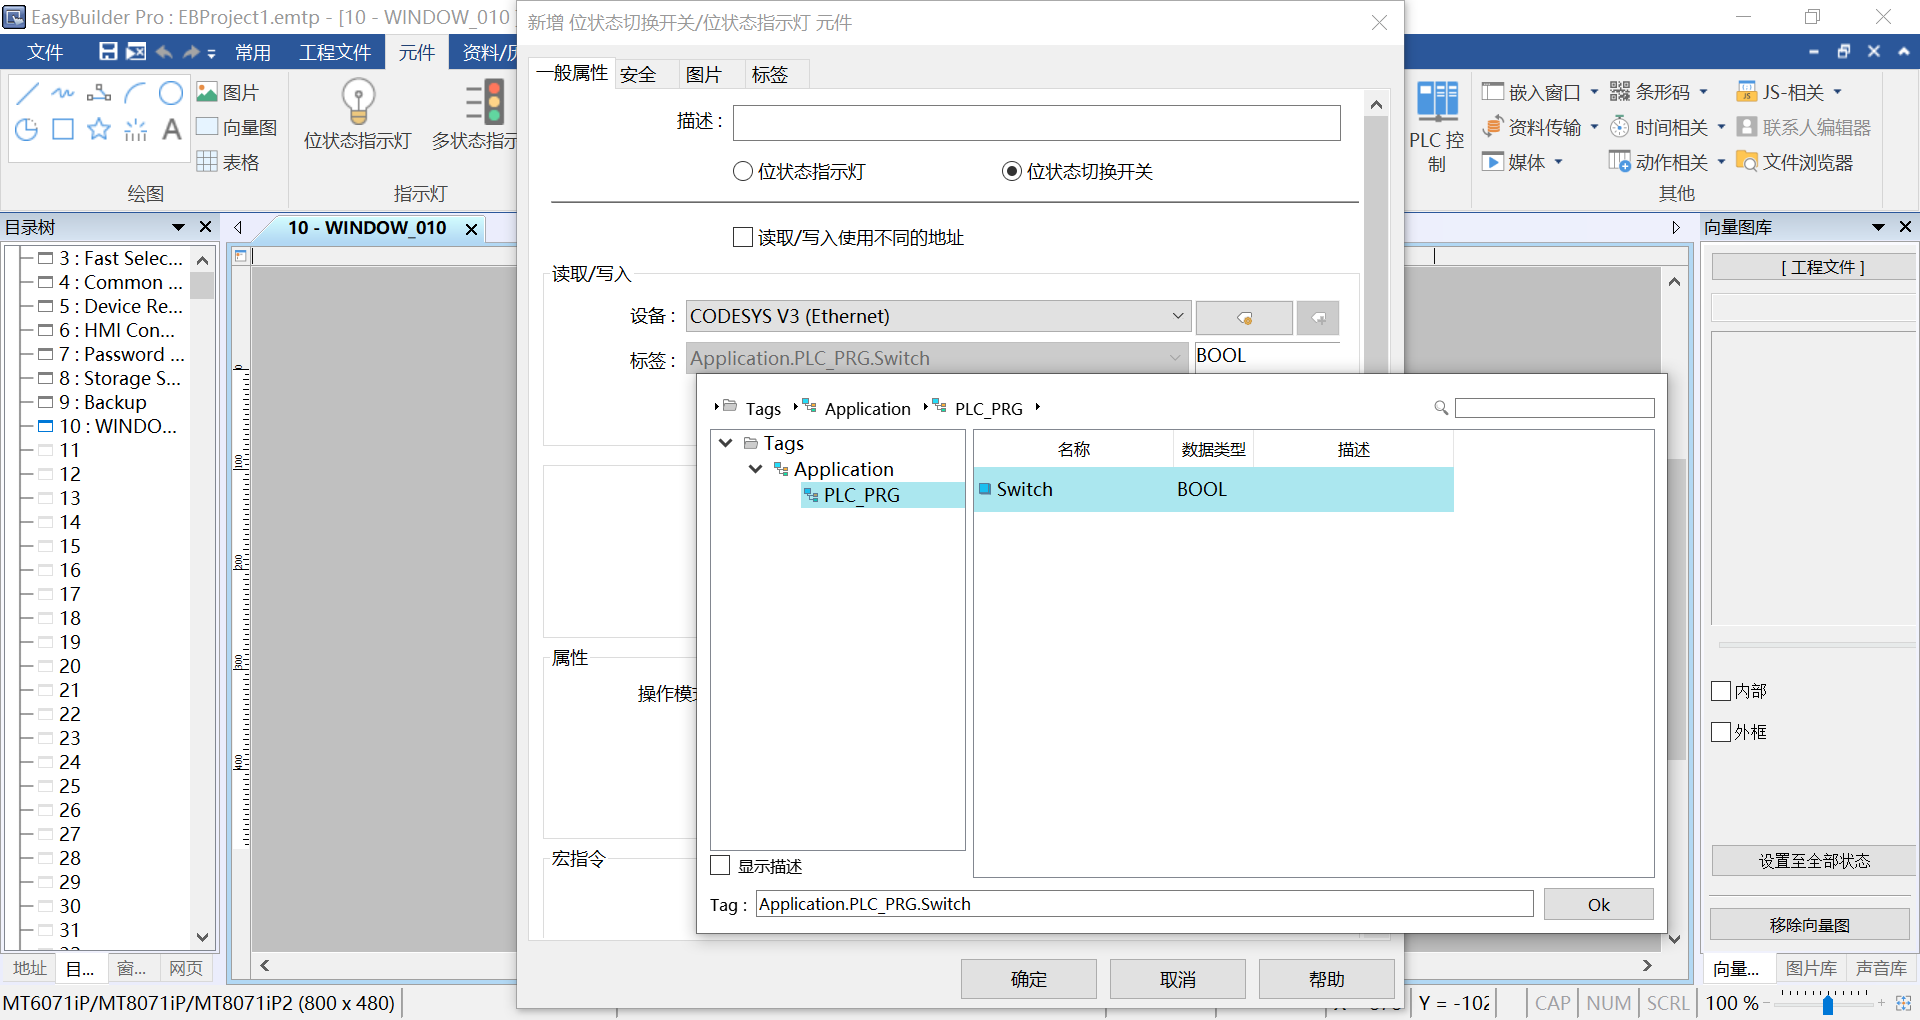Viewport: 1920px width, 1020px height.
Task: Select the star shape tool
Action: click(99, 129)
